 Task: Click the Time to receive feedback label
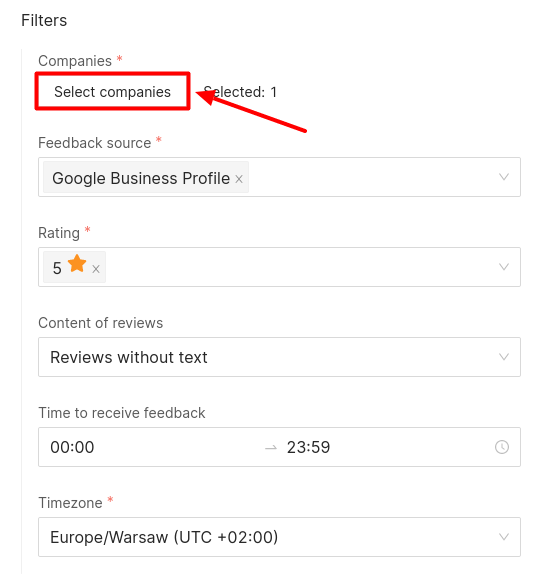(122, 413)
